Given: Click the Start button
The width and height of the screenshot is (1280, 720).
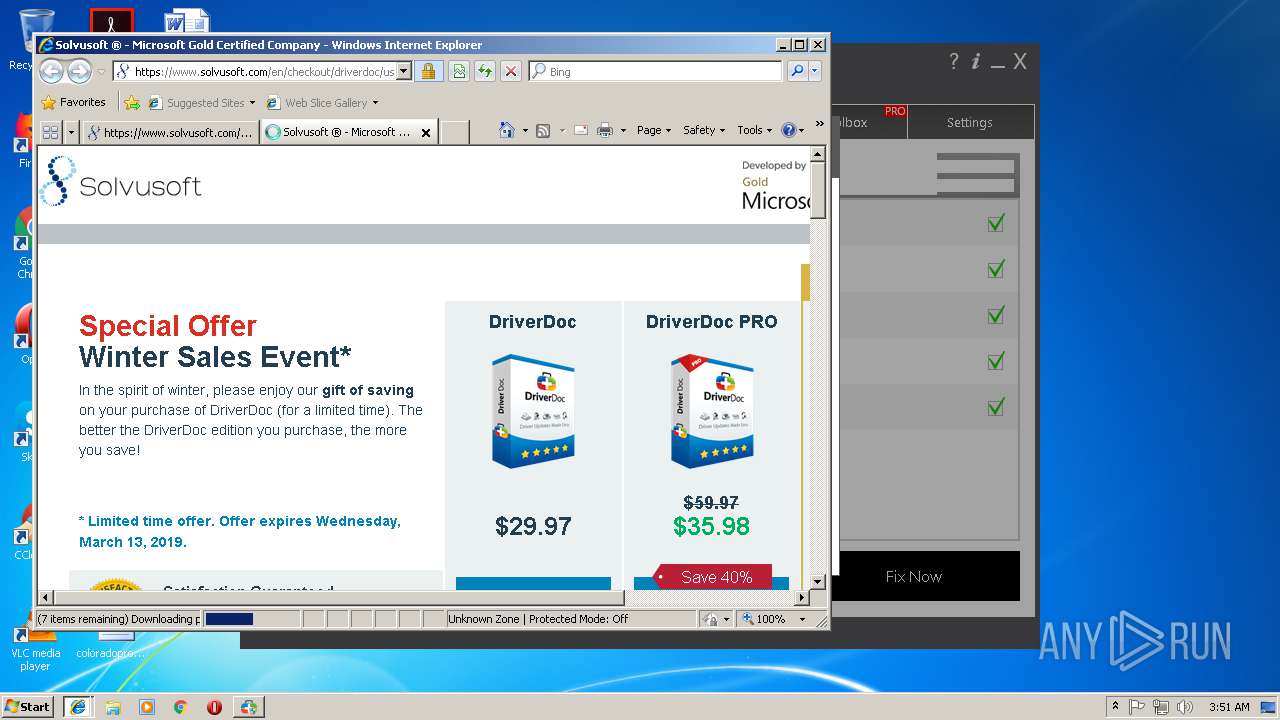Looking at the screenshot, I should point(28,706).
